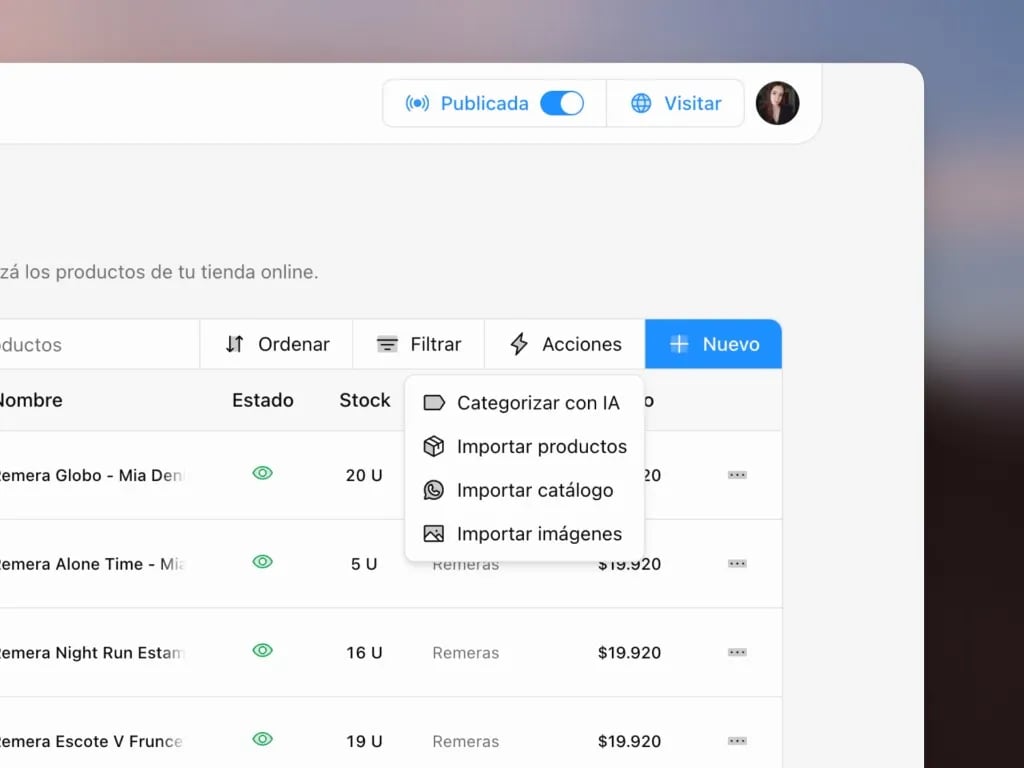Click the filter lines icon

pos(387,344)
